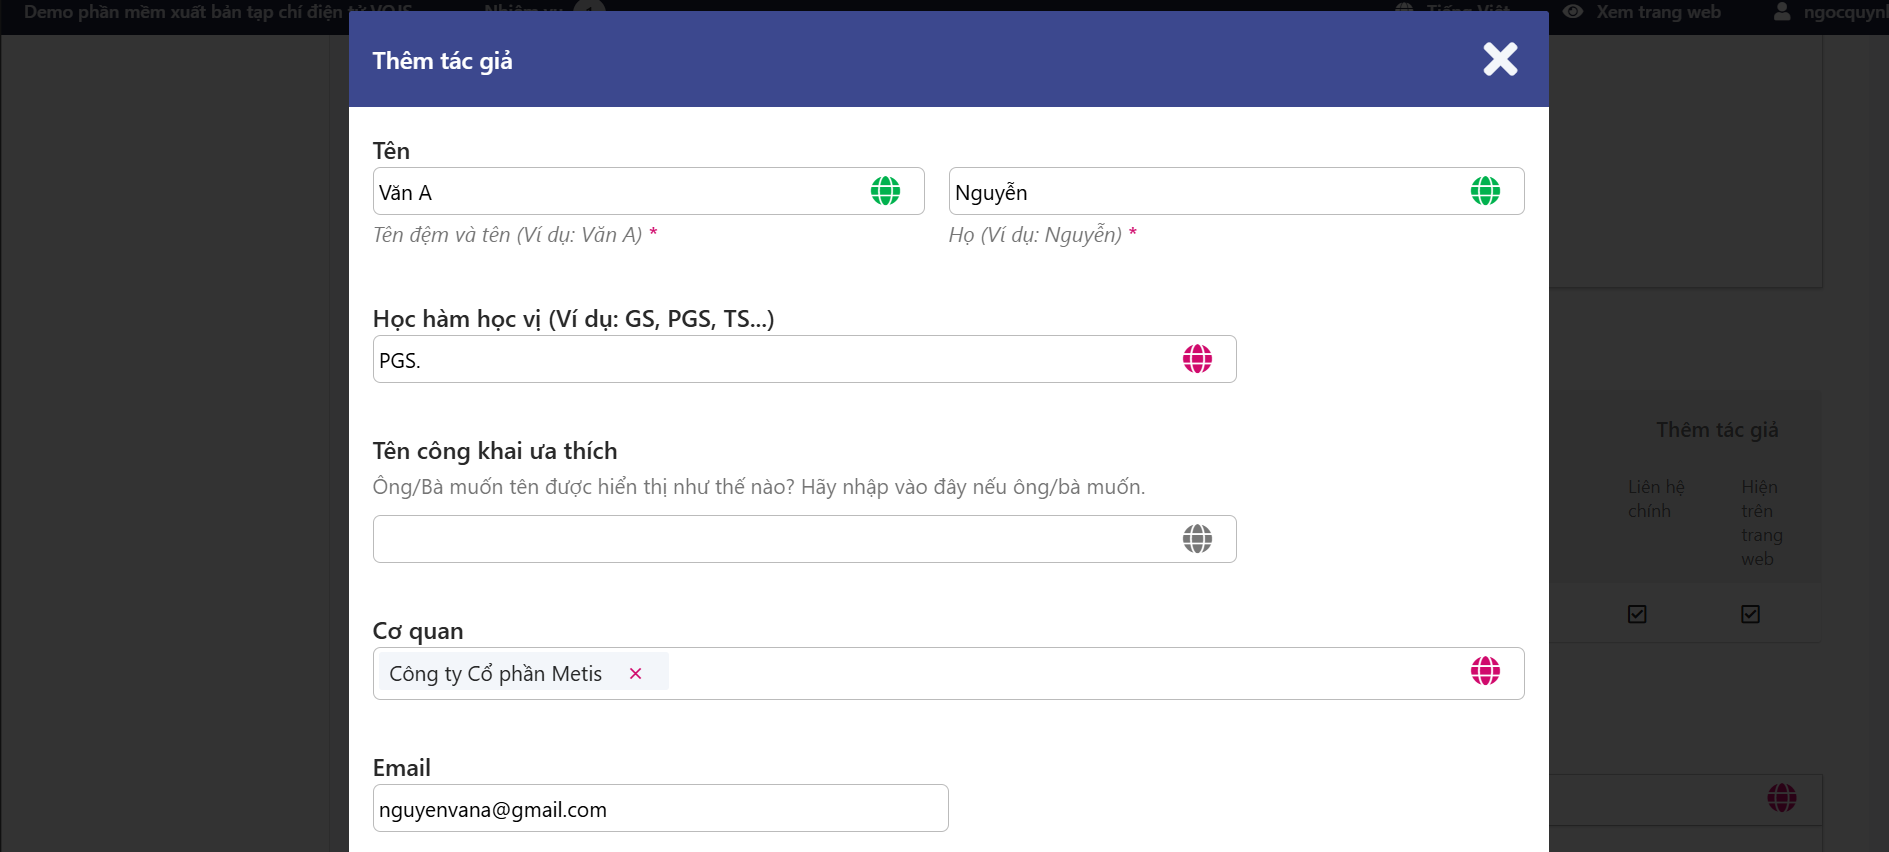Focus the family name field containing Nguyễn

click(1200, 192)
